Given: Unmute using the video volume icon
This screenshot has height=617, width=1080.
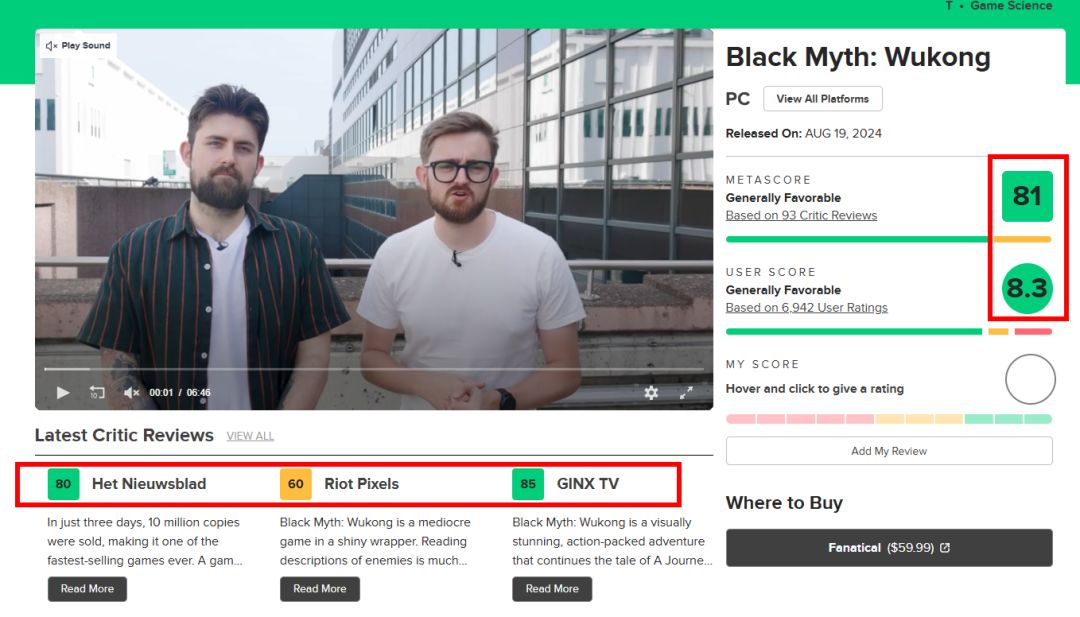Looking at the screenshot, I should coord(131,393).
